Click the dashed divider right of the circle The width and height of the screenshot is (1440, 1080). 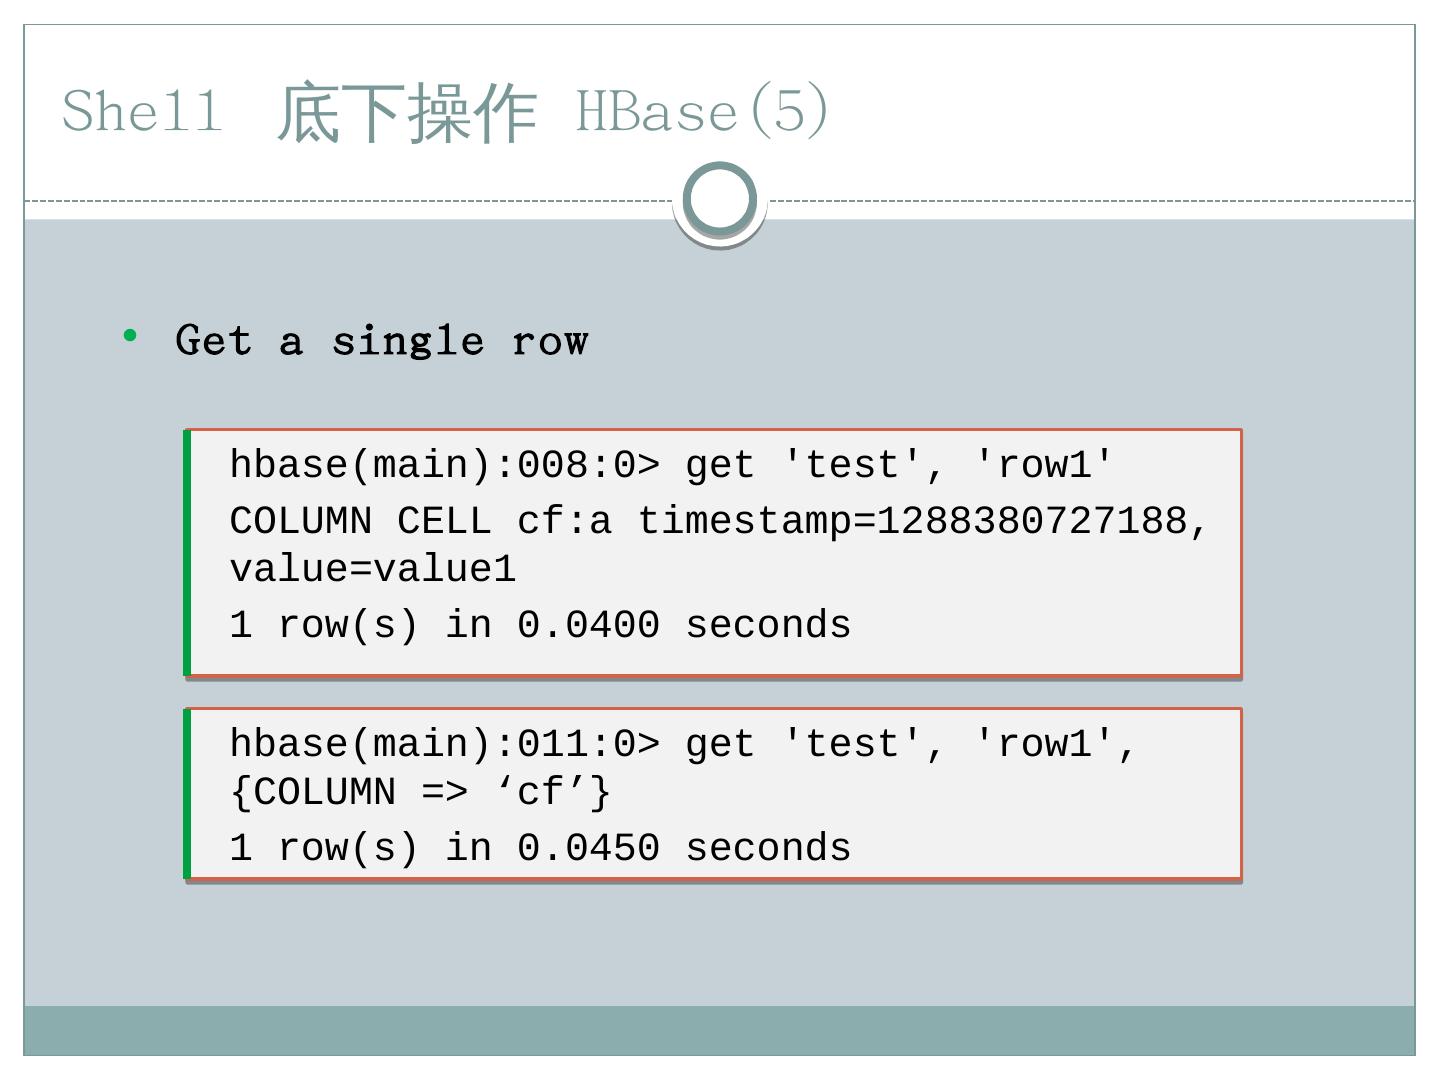point(1090,201)
